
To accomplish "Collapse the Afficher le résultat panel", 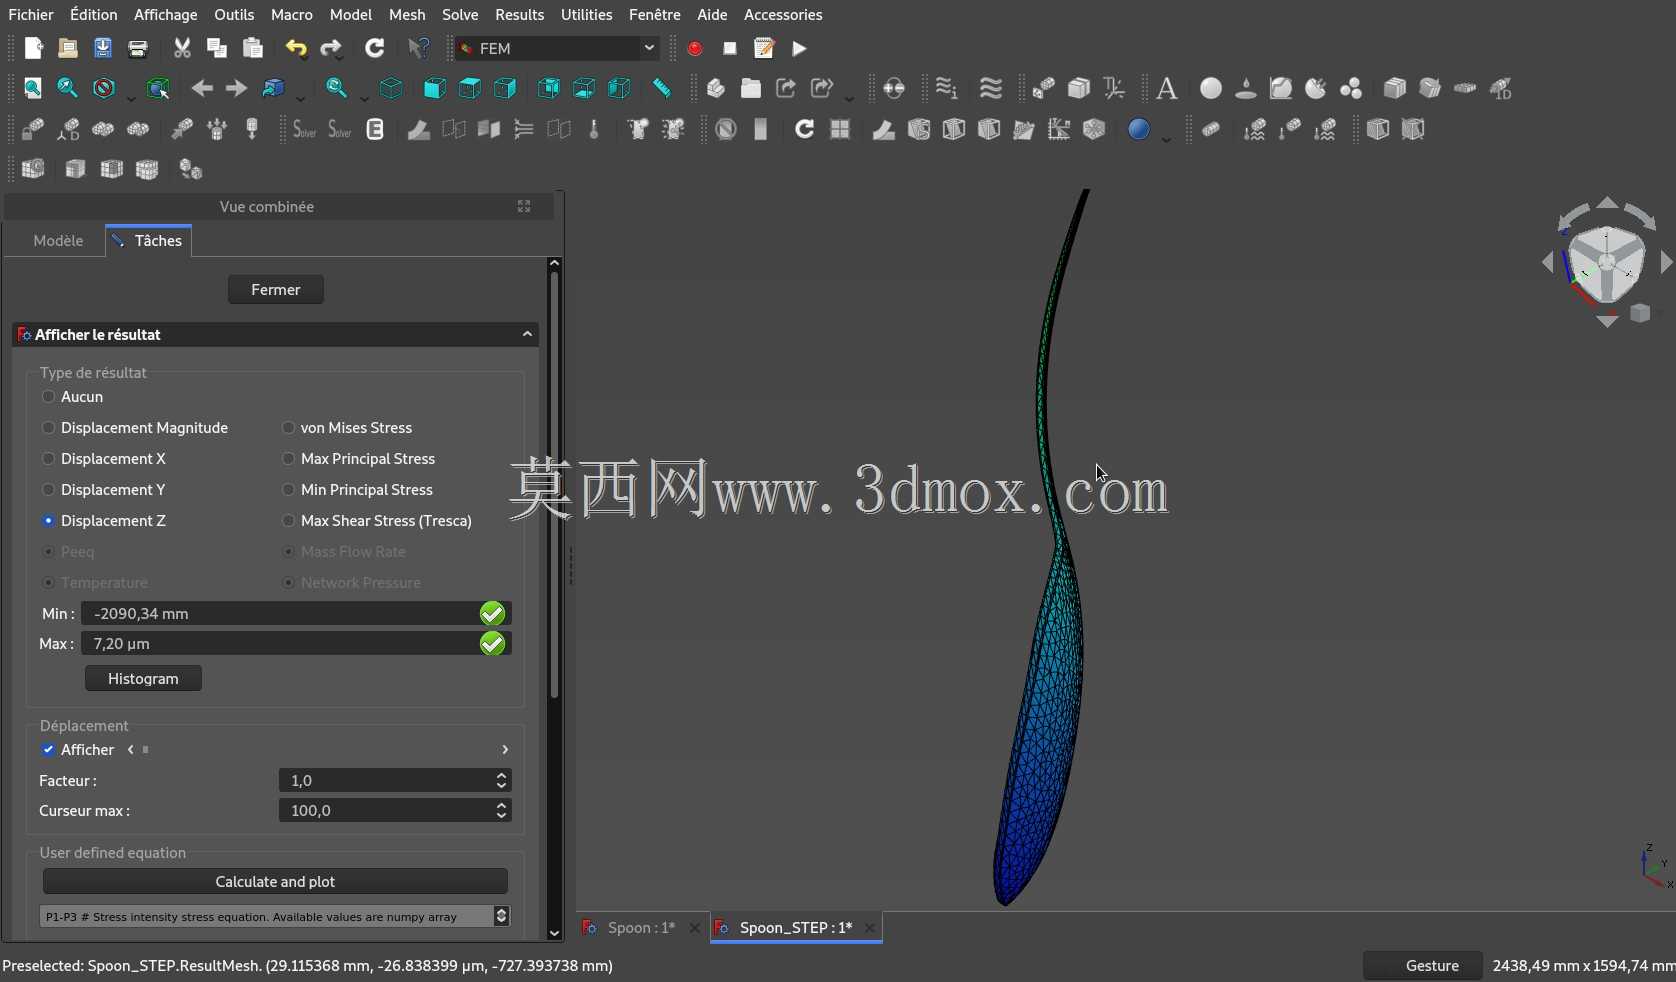I will 527,334.
